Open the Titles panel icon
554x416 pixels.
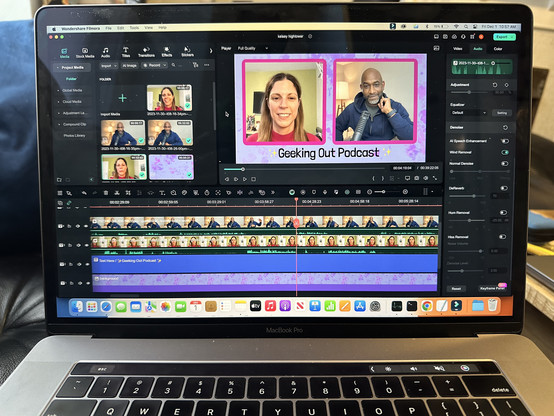(126, 52)
